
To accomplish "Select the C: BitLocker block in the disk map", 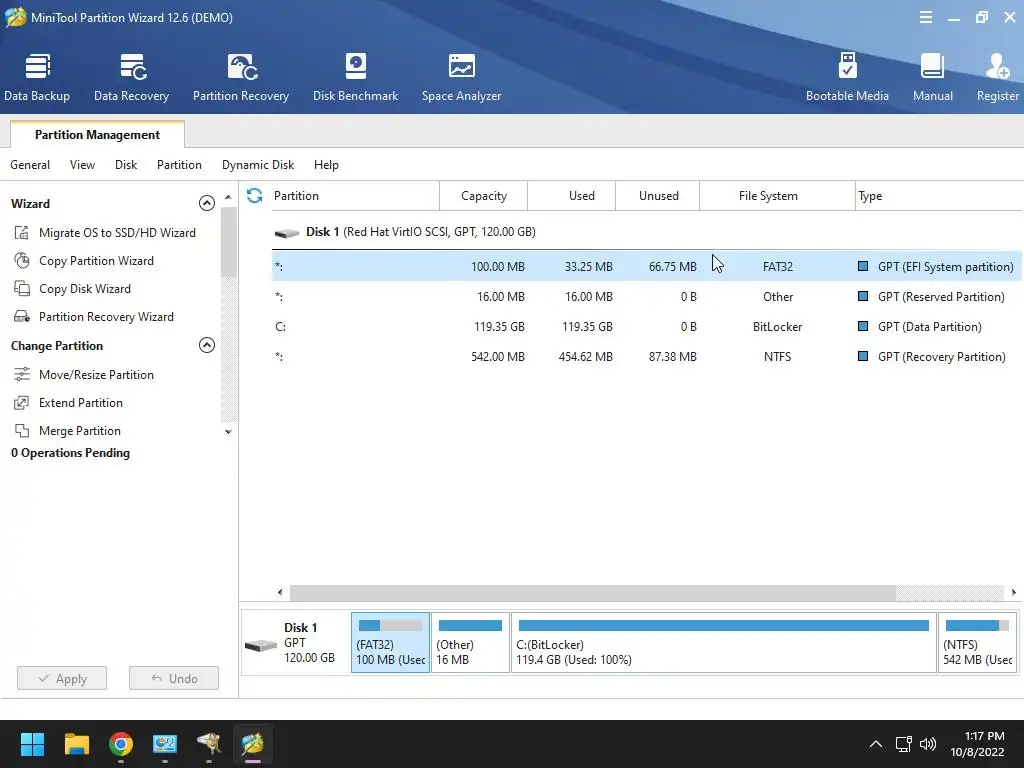I will [x=724, y=643].
